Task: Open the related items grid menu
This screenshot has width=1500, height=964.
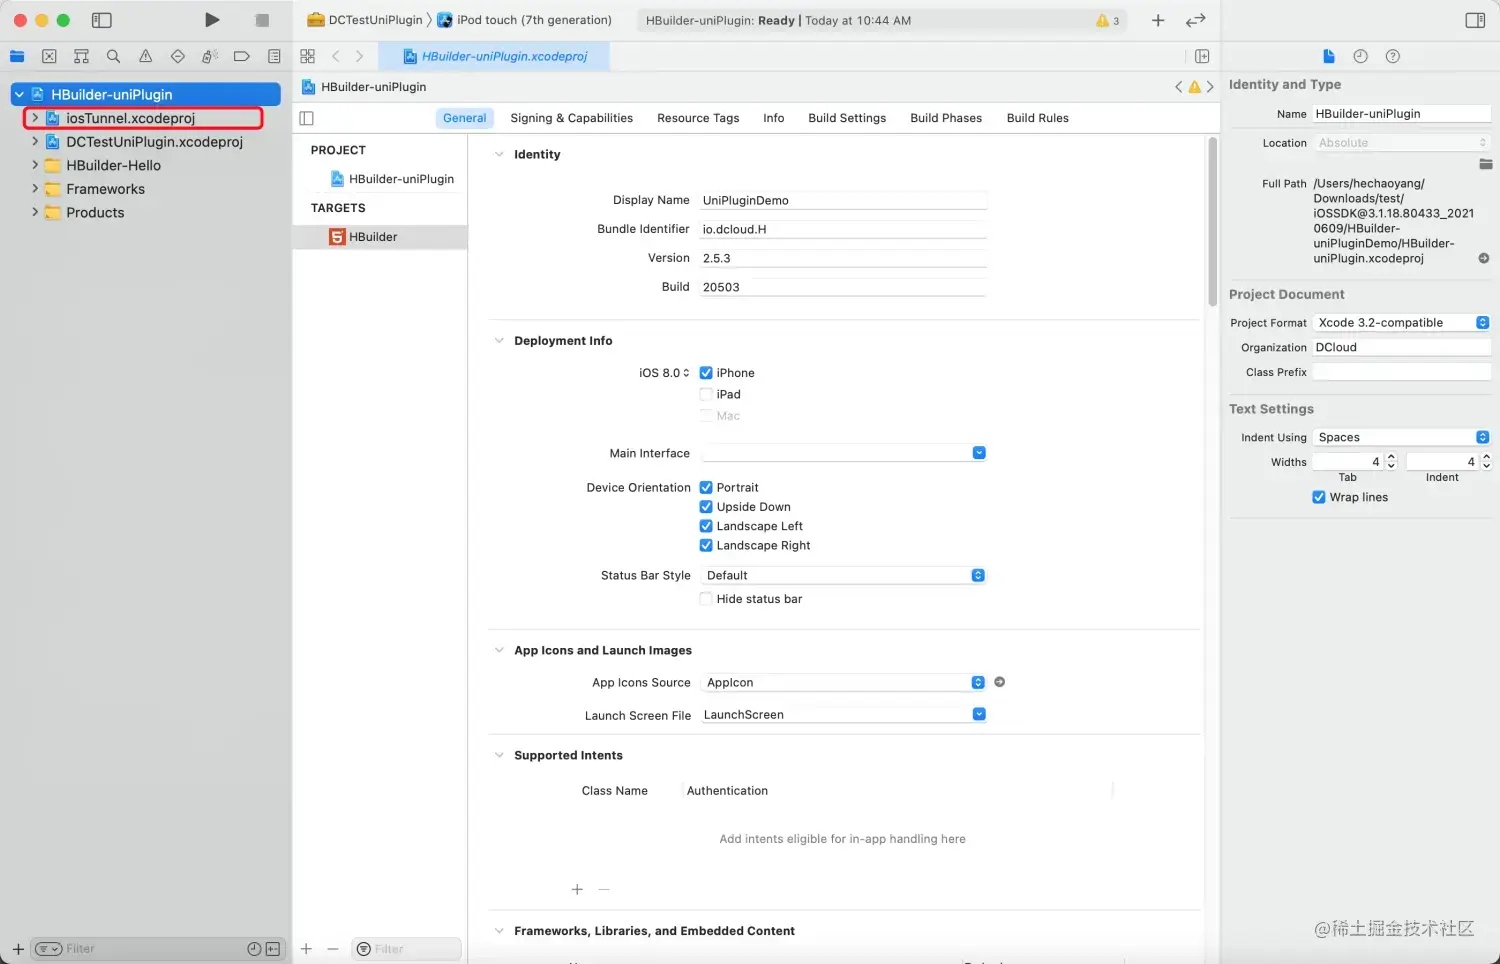Action: click(x=307, y=56)
